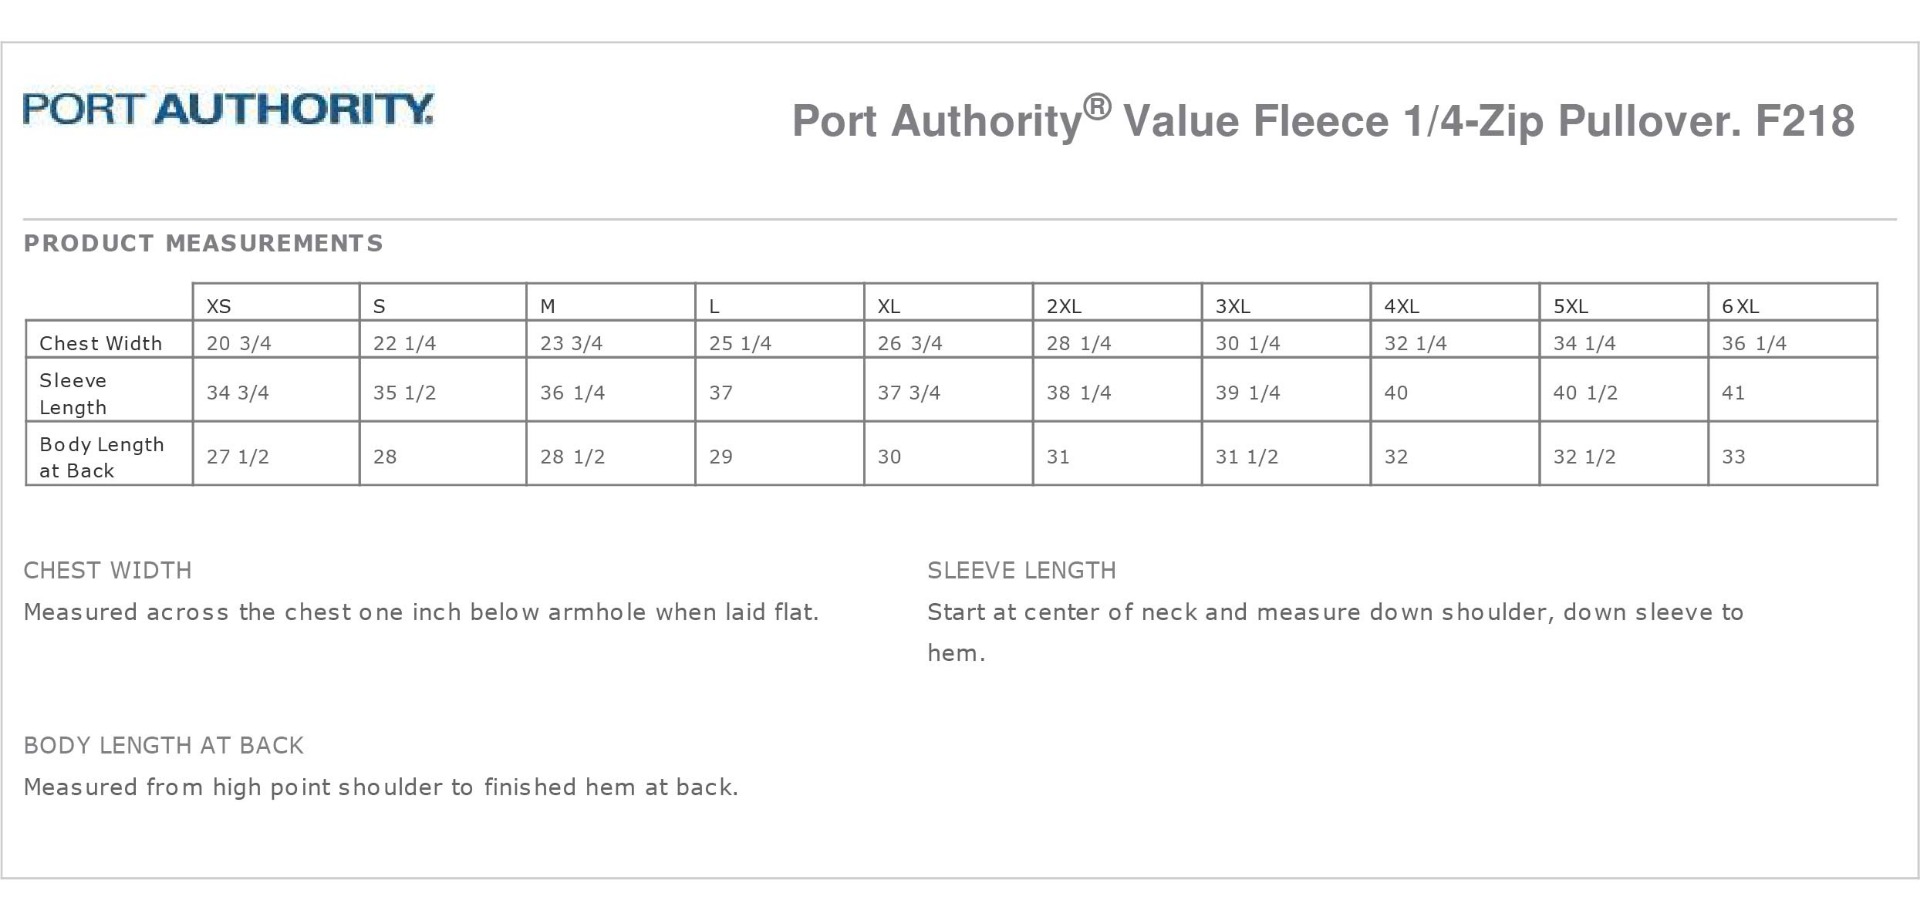Viewport: 1920px width, 900px height.
Task: Select the Body Length at Back row label
Action: tap(101, 457)
